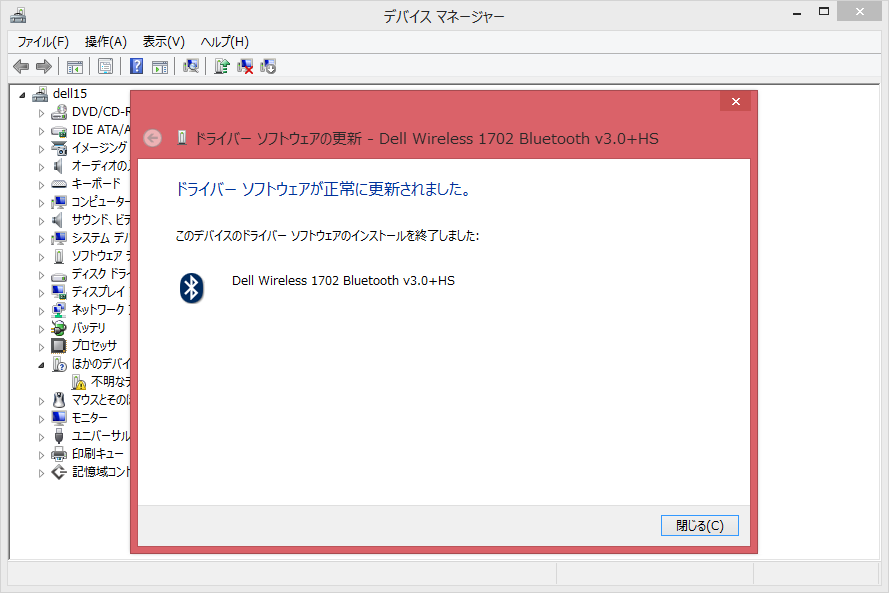This screenshot has width=889, height=593.
Task: Expand the DVD/CD-ROM drives node arrow
Action: point(41,113)
